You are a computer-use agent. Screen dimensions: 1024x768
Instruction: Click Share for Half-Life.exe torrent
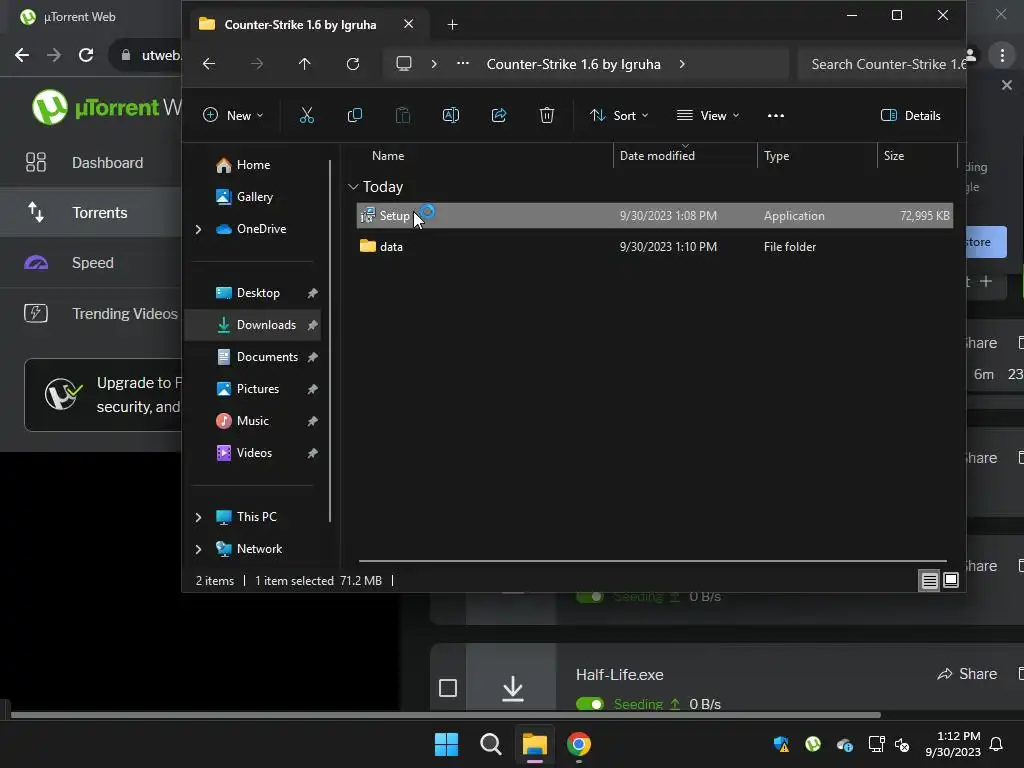pyautogui.click(x=967, y=674)
